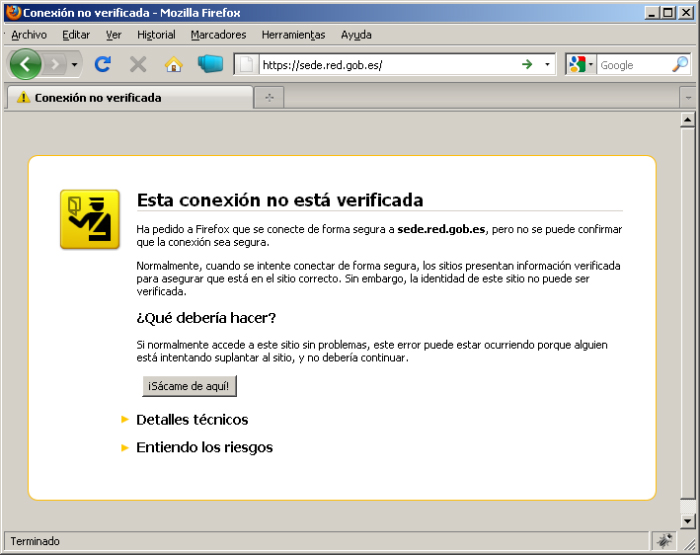Open the Herramientas menu
This screenshot has height=555, width=700.
[293, 35]
